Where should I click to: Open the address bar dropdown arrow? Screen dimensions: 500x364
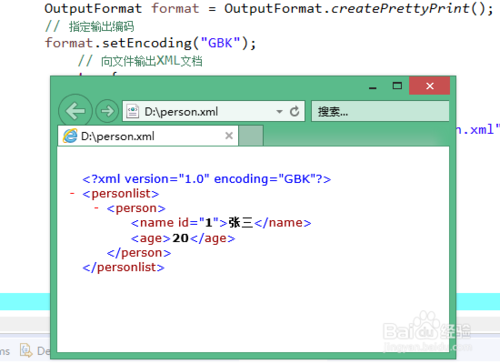coord(279,112)
